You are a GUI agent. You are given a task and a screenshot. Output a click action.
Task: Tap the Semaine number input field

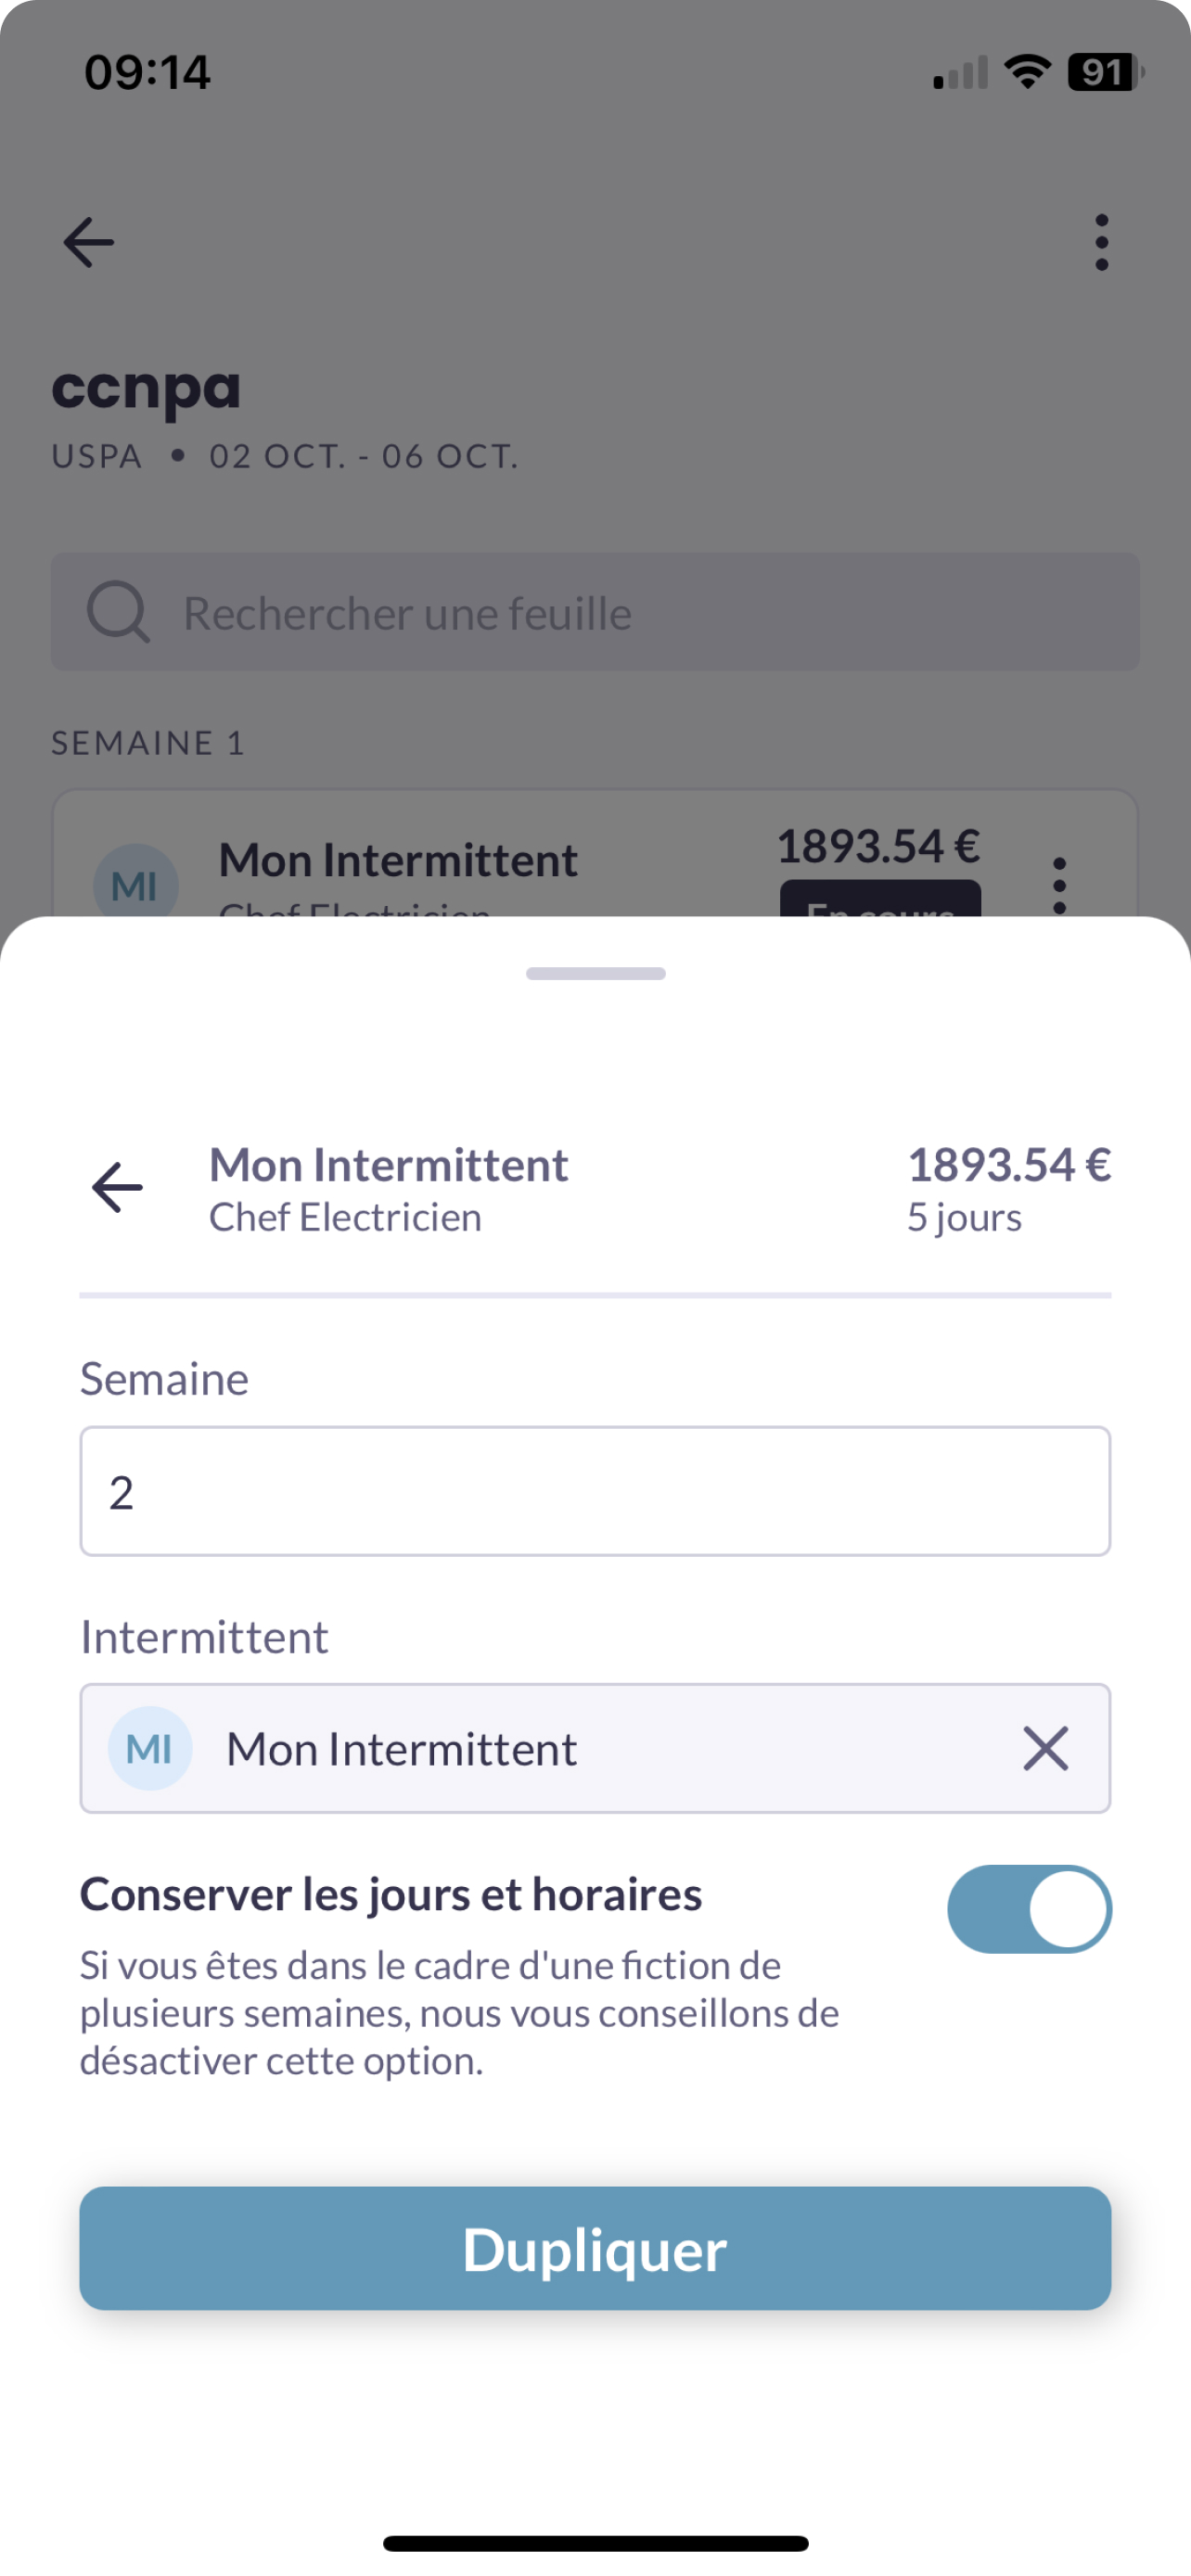pyautogui.click(x=595, y=1491)
